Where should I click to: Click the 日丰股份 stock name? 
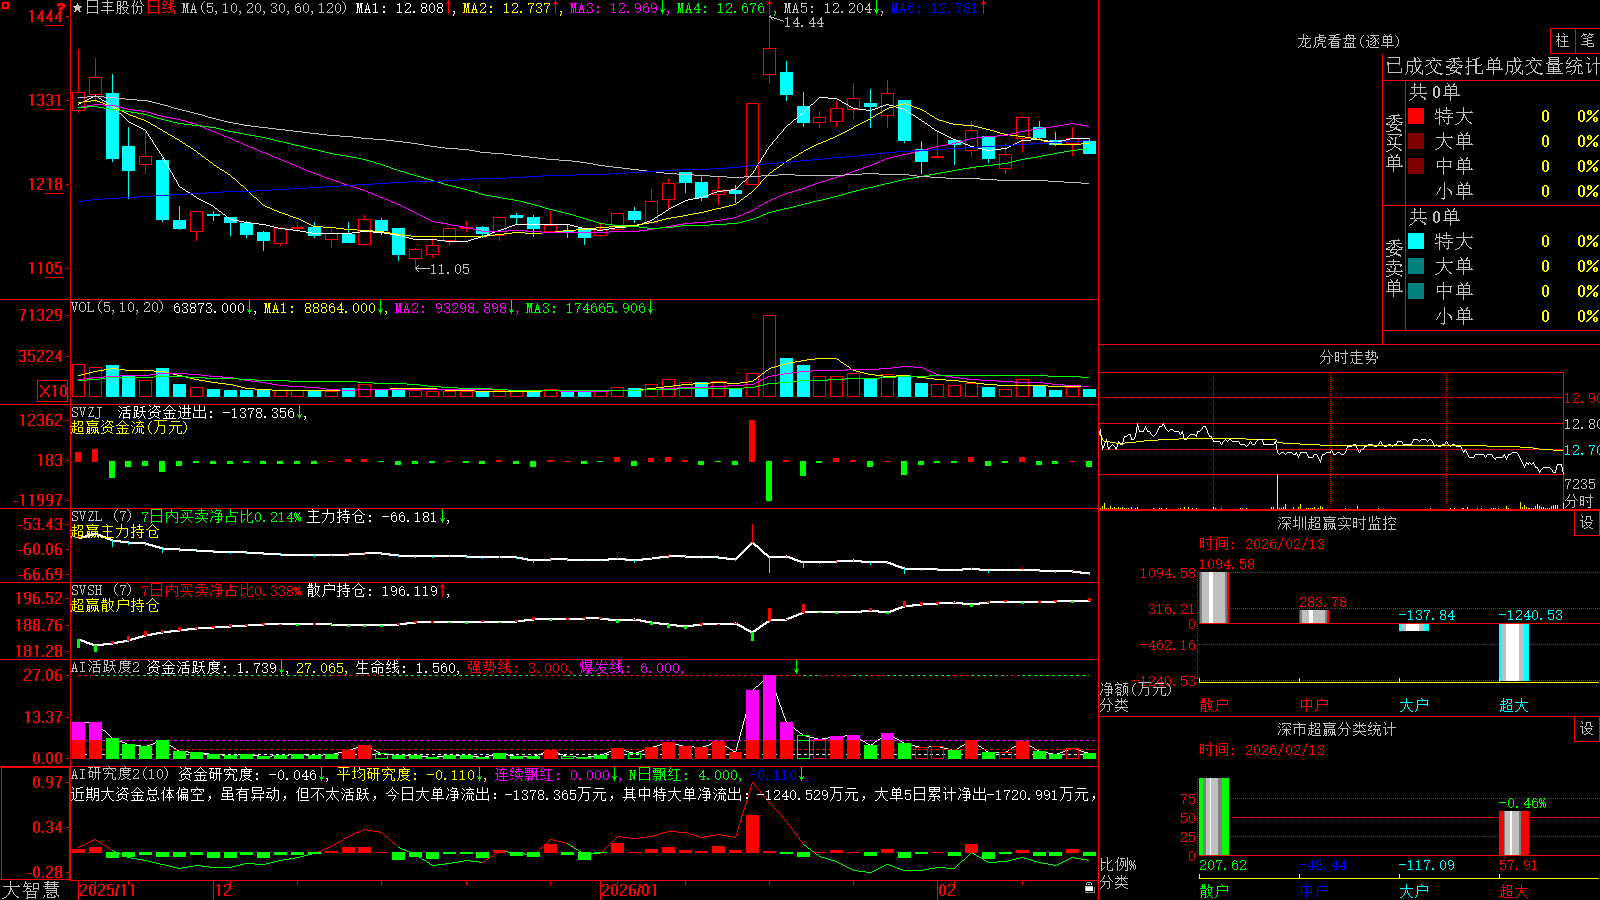[115, 8]
